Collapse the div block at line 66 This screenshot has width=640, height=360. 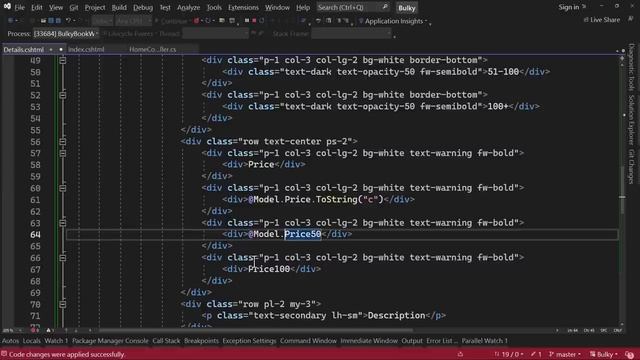click(x=62, y=258)
